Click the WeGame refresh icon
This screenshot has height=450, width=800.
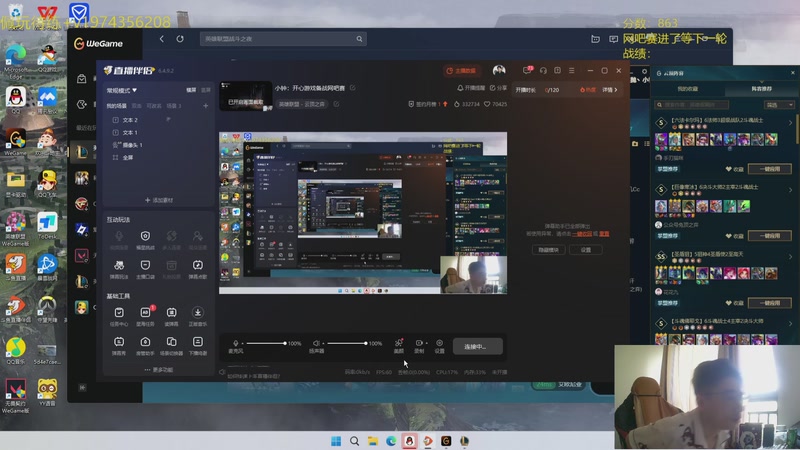click(180, 39)
